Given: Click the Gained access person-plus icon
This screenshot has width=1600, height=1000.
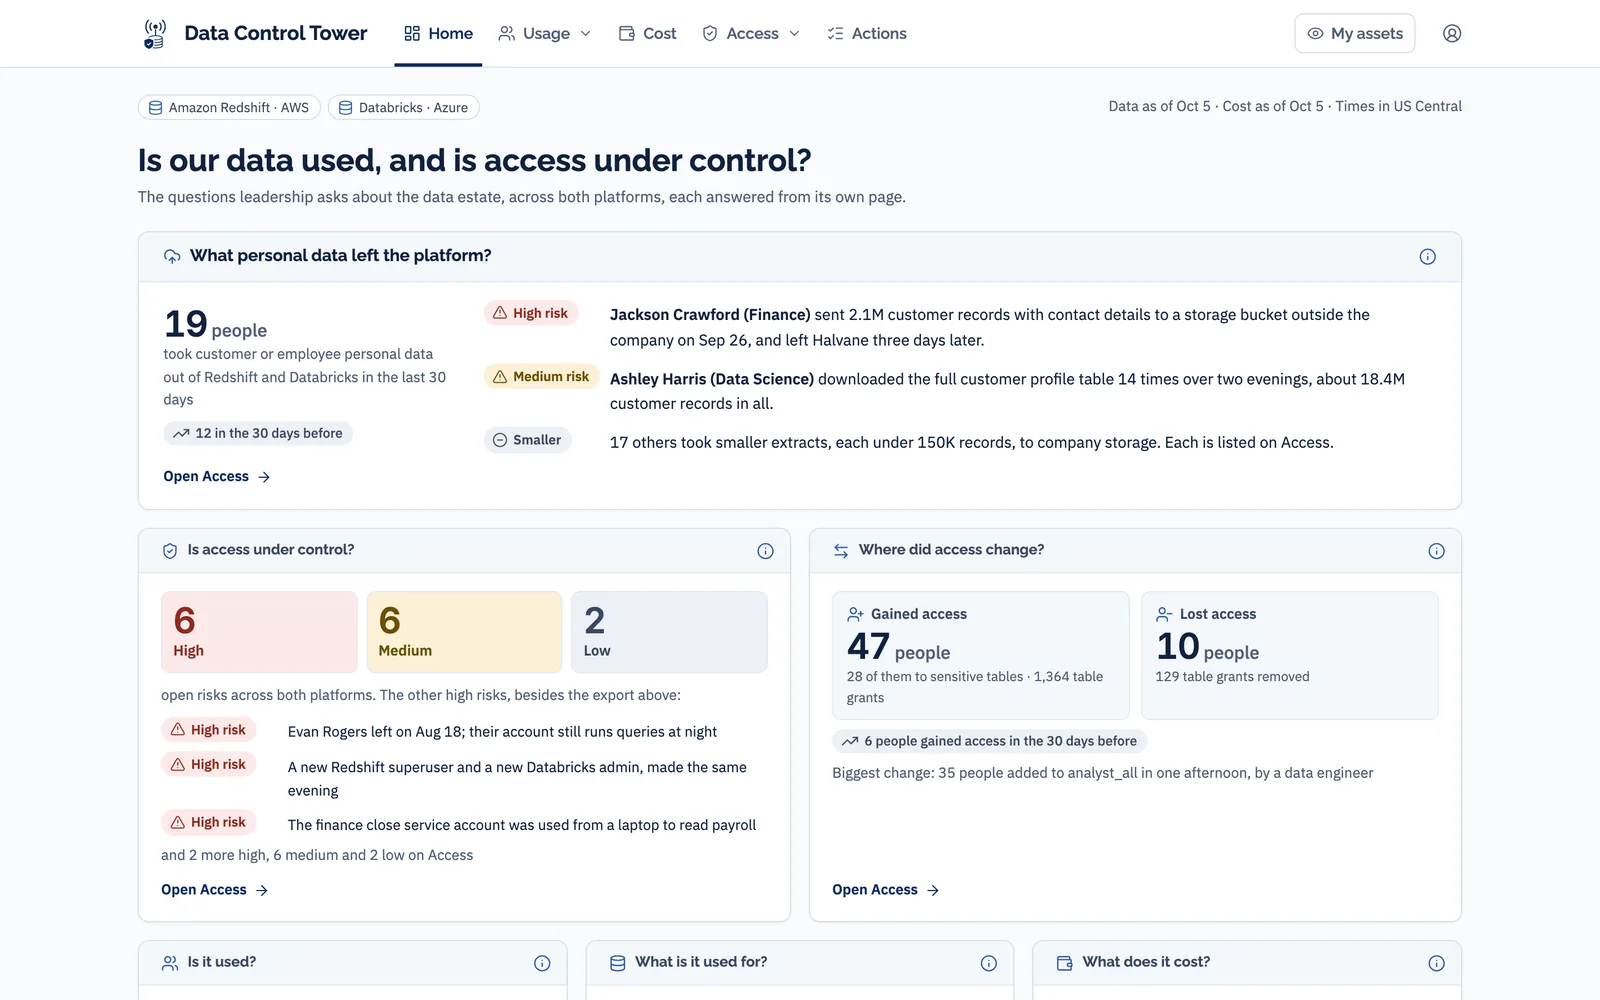Looking at the screenshot, I should pos(855,614).
